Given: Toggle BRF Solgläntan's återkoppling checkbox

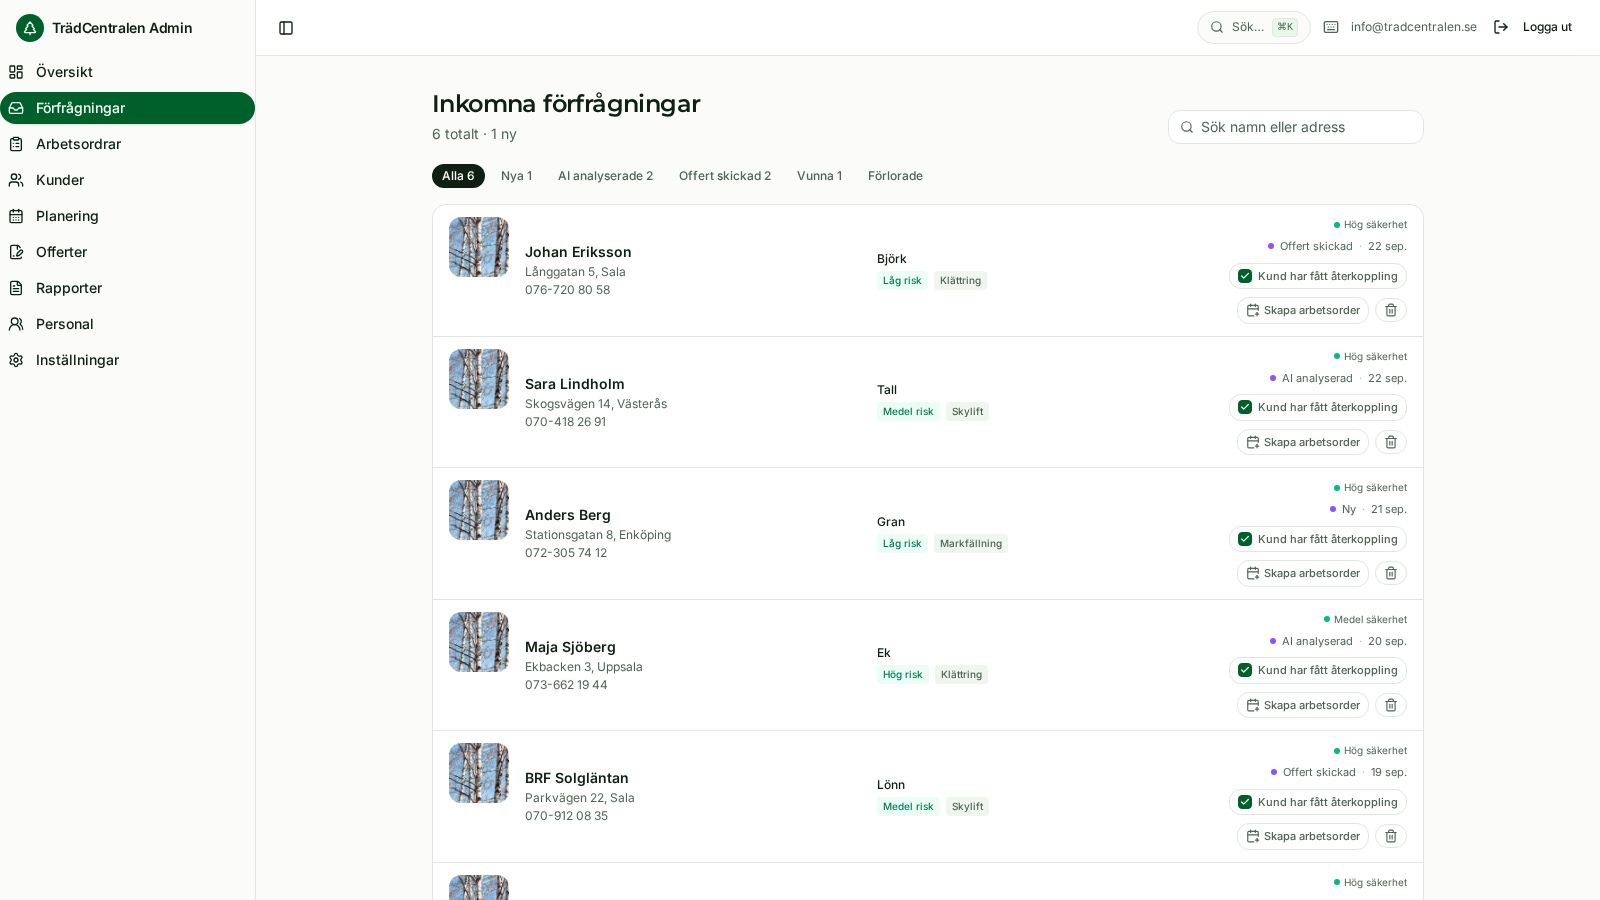Looking at the screenshot, I should coord(1245,802).
